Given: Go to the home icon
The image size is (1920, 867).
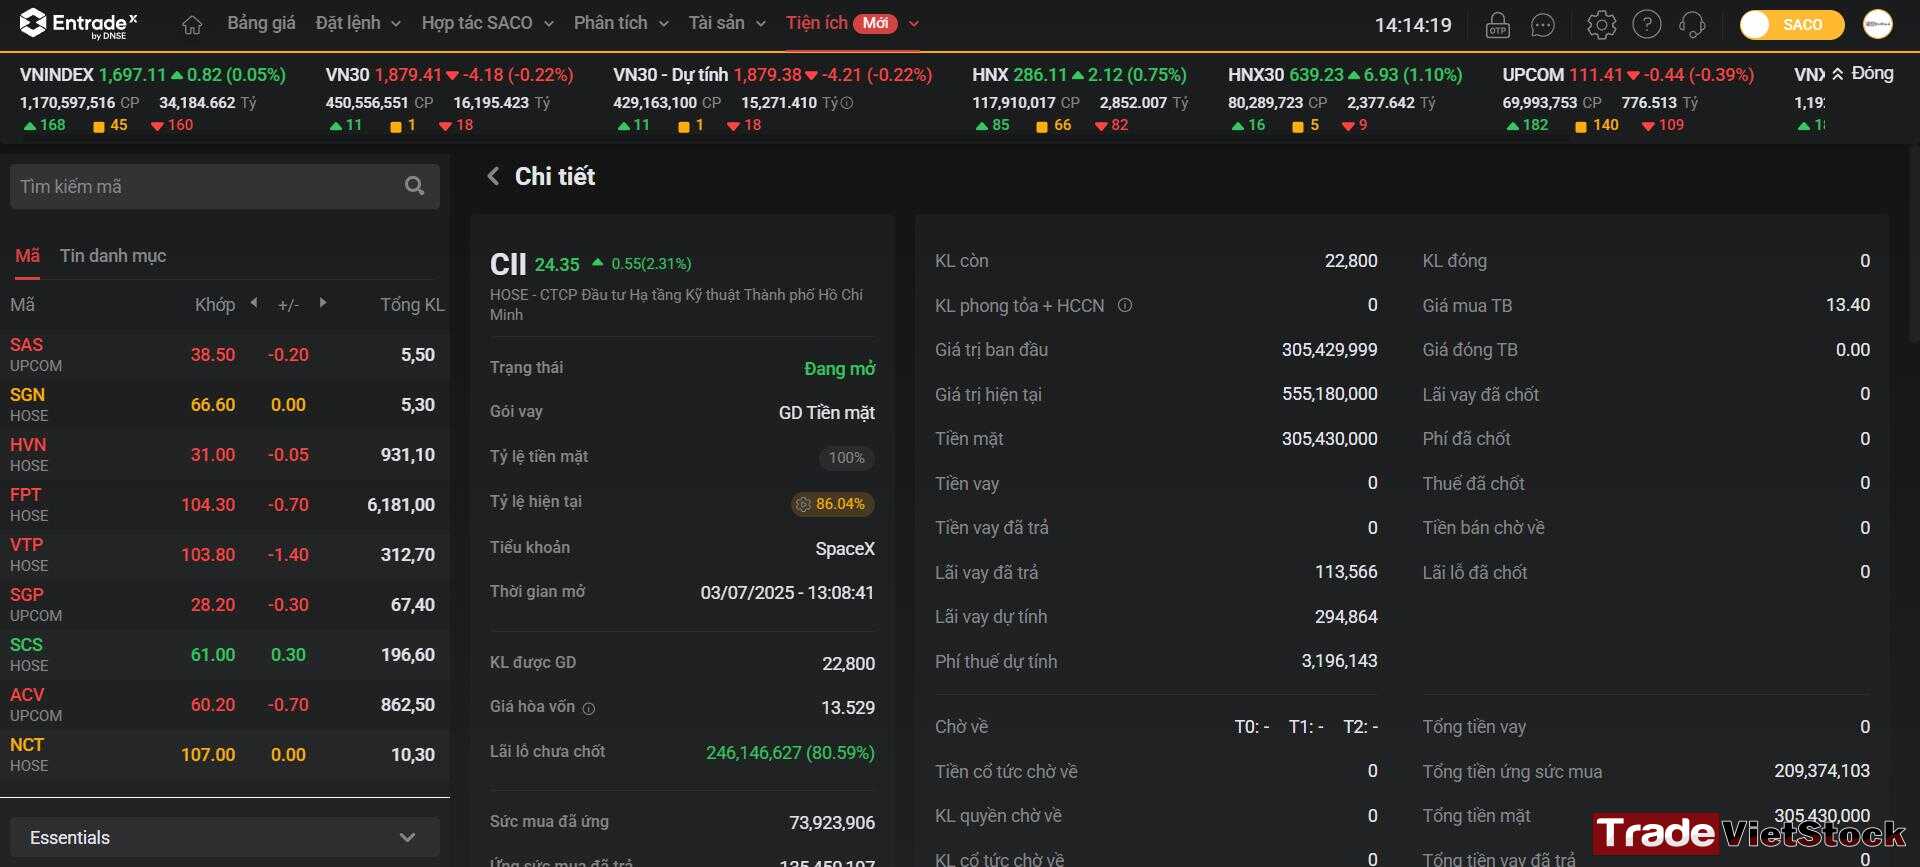Looking at the screenshot, I should (192, 24).
